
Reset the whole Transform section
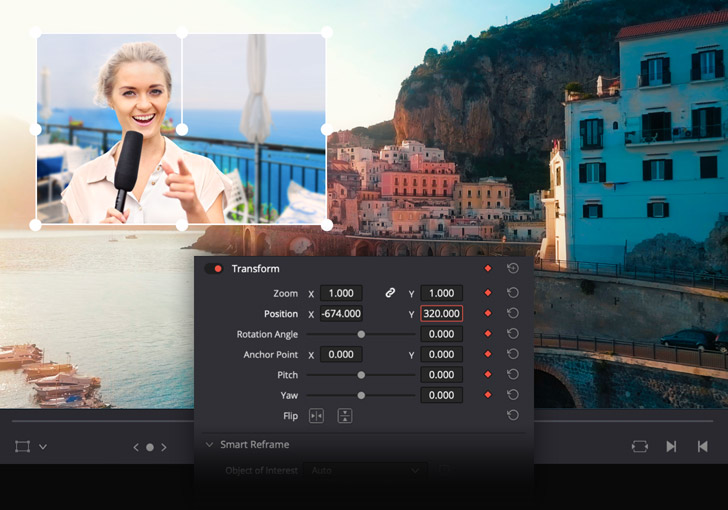click(x=513, y=269)
